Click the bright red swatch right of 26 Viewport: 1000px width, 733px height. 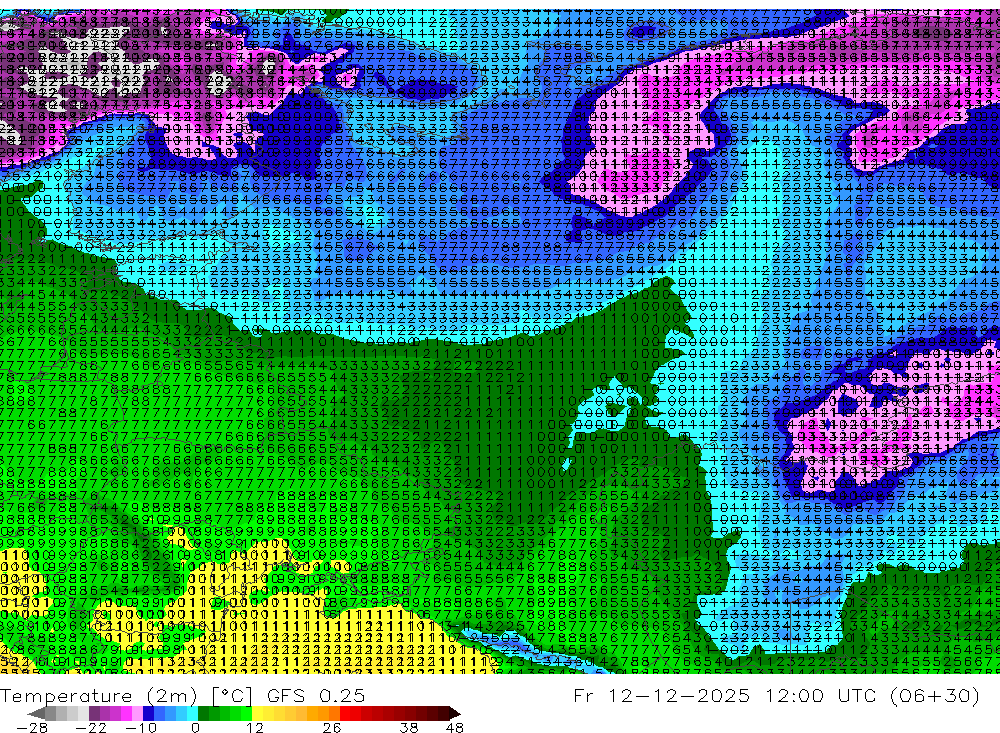(x=345, y=713)
